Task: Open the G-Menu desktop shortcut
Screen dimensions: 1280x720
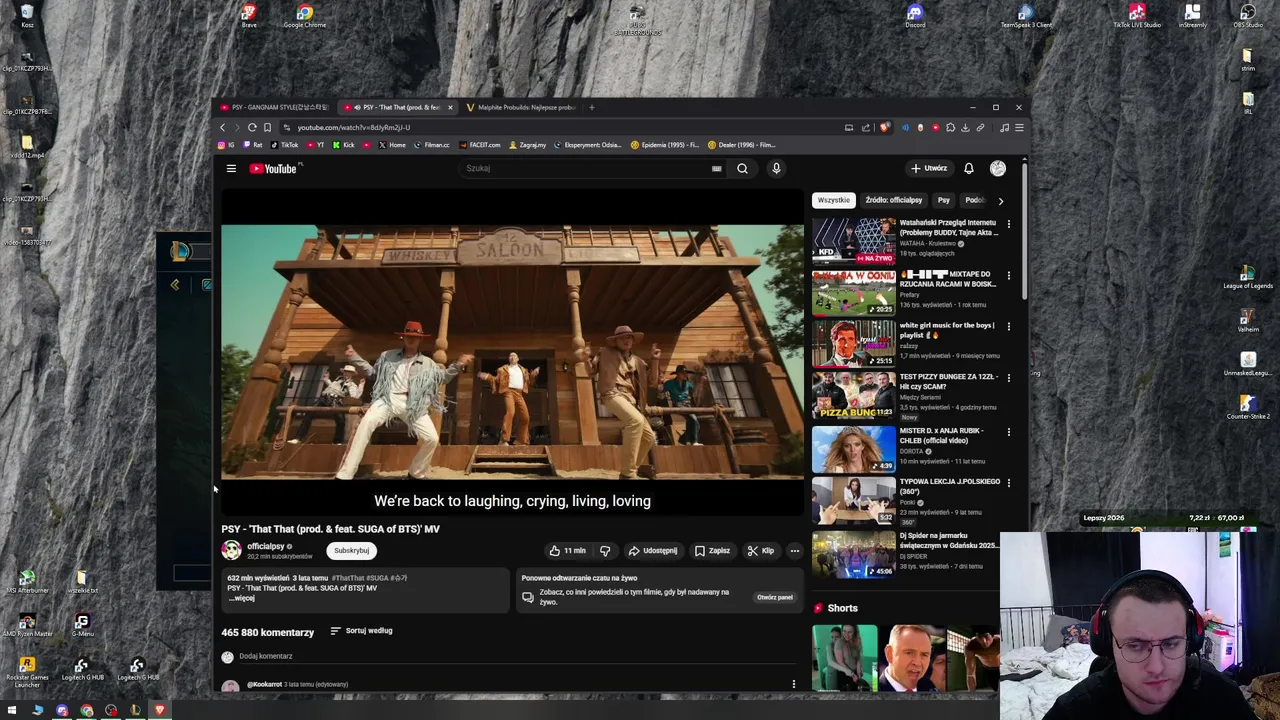Action: point(82,626)
